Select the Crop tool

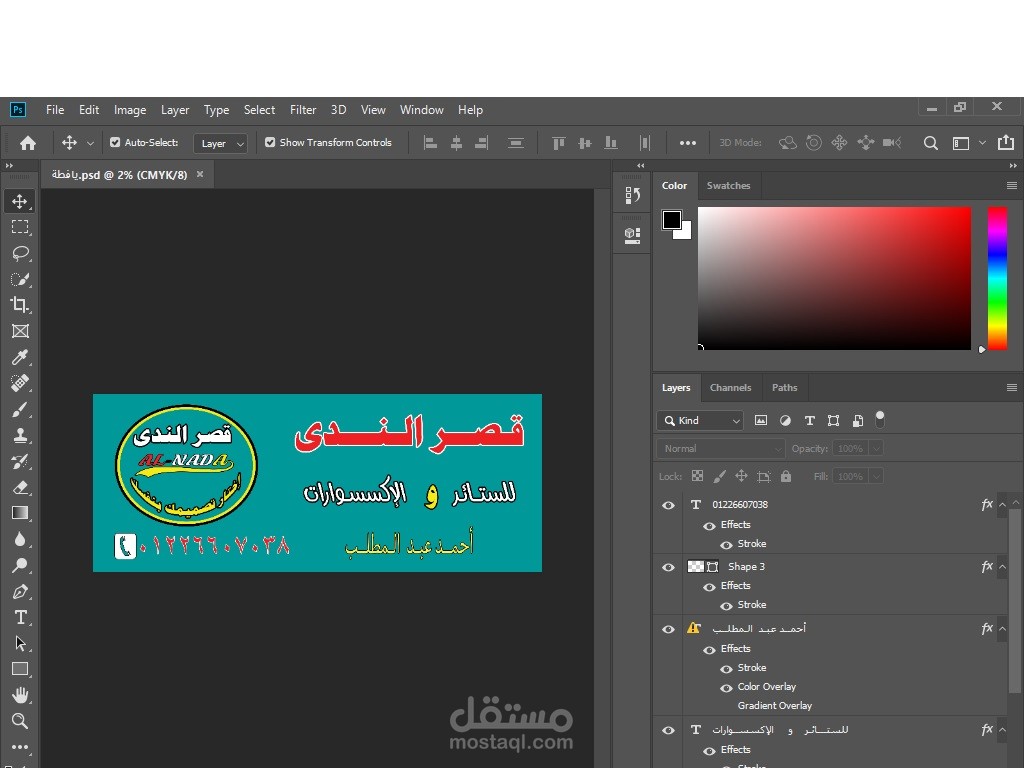pyautogui.click(x=20, y=305)
